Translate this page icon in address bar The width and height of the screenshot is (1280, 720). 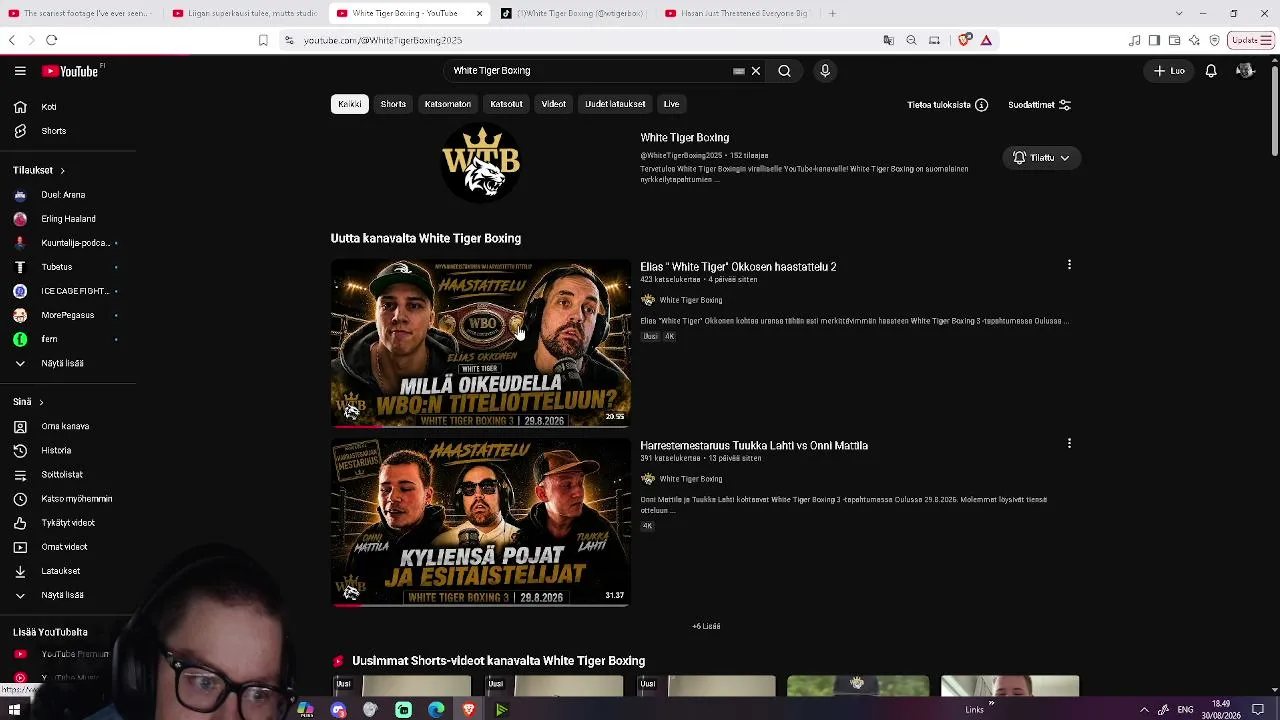888,40
